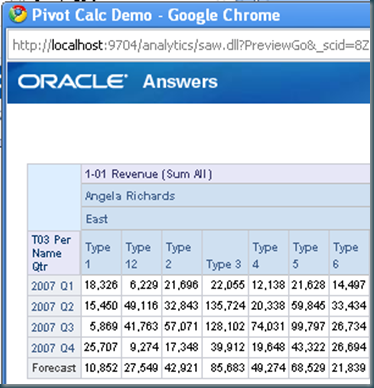Click the value 49,116 in 2007 Q2
374x388 pixels.
tap(141, 306)
